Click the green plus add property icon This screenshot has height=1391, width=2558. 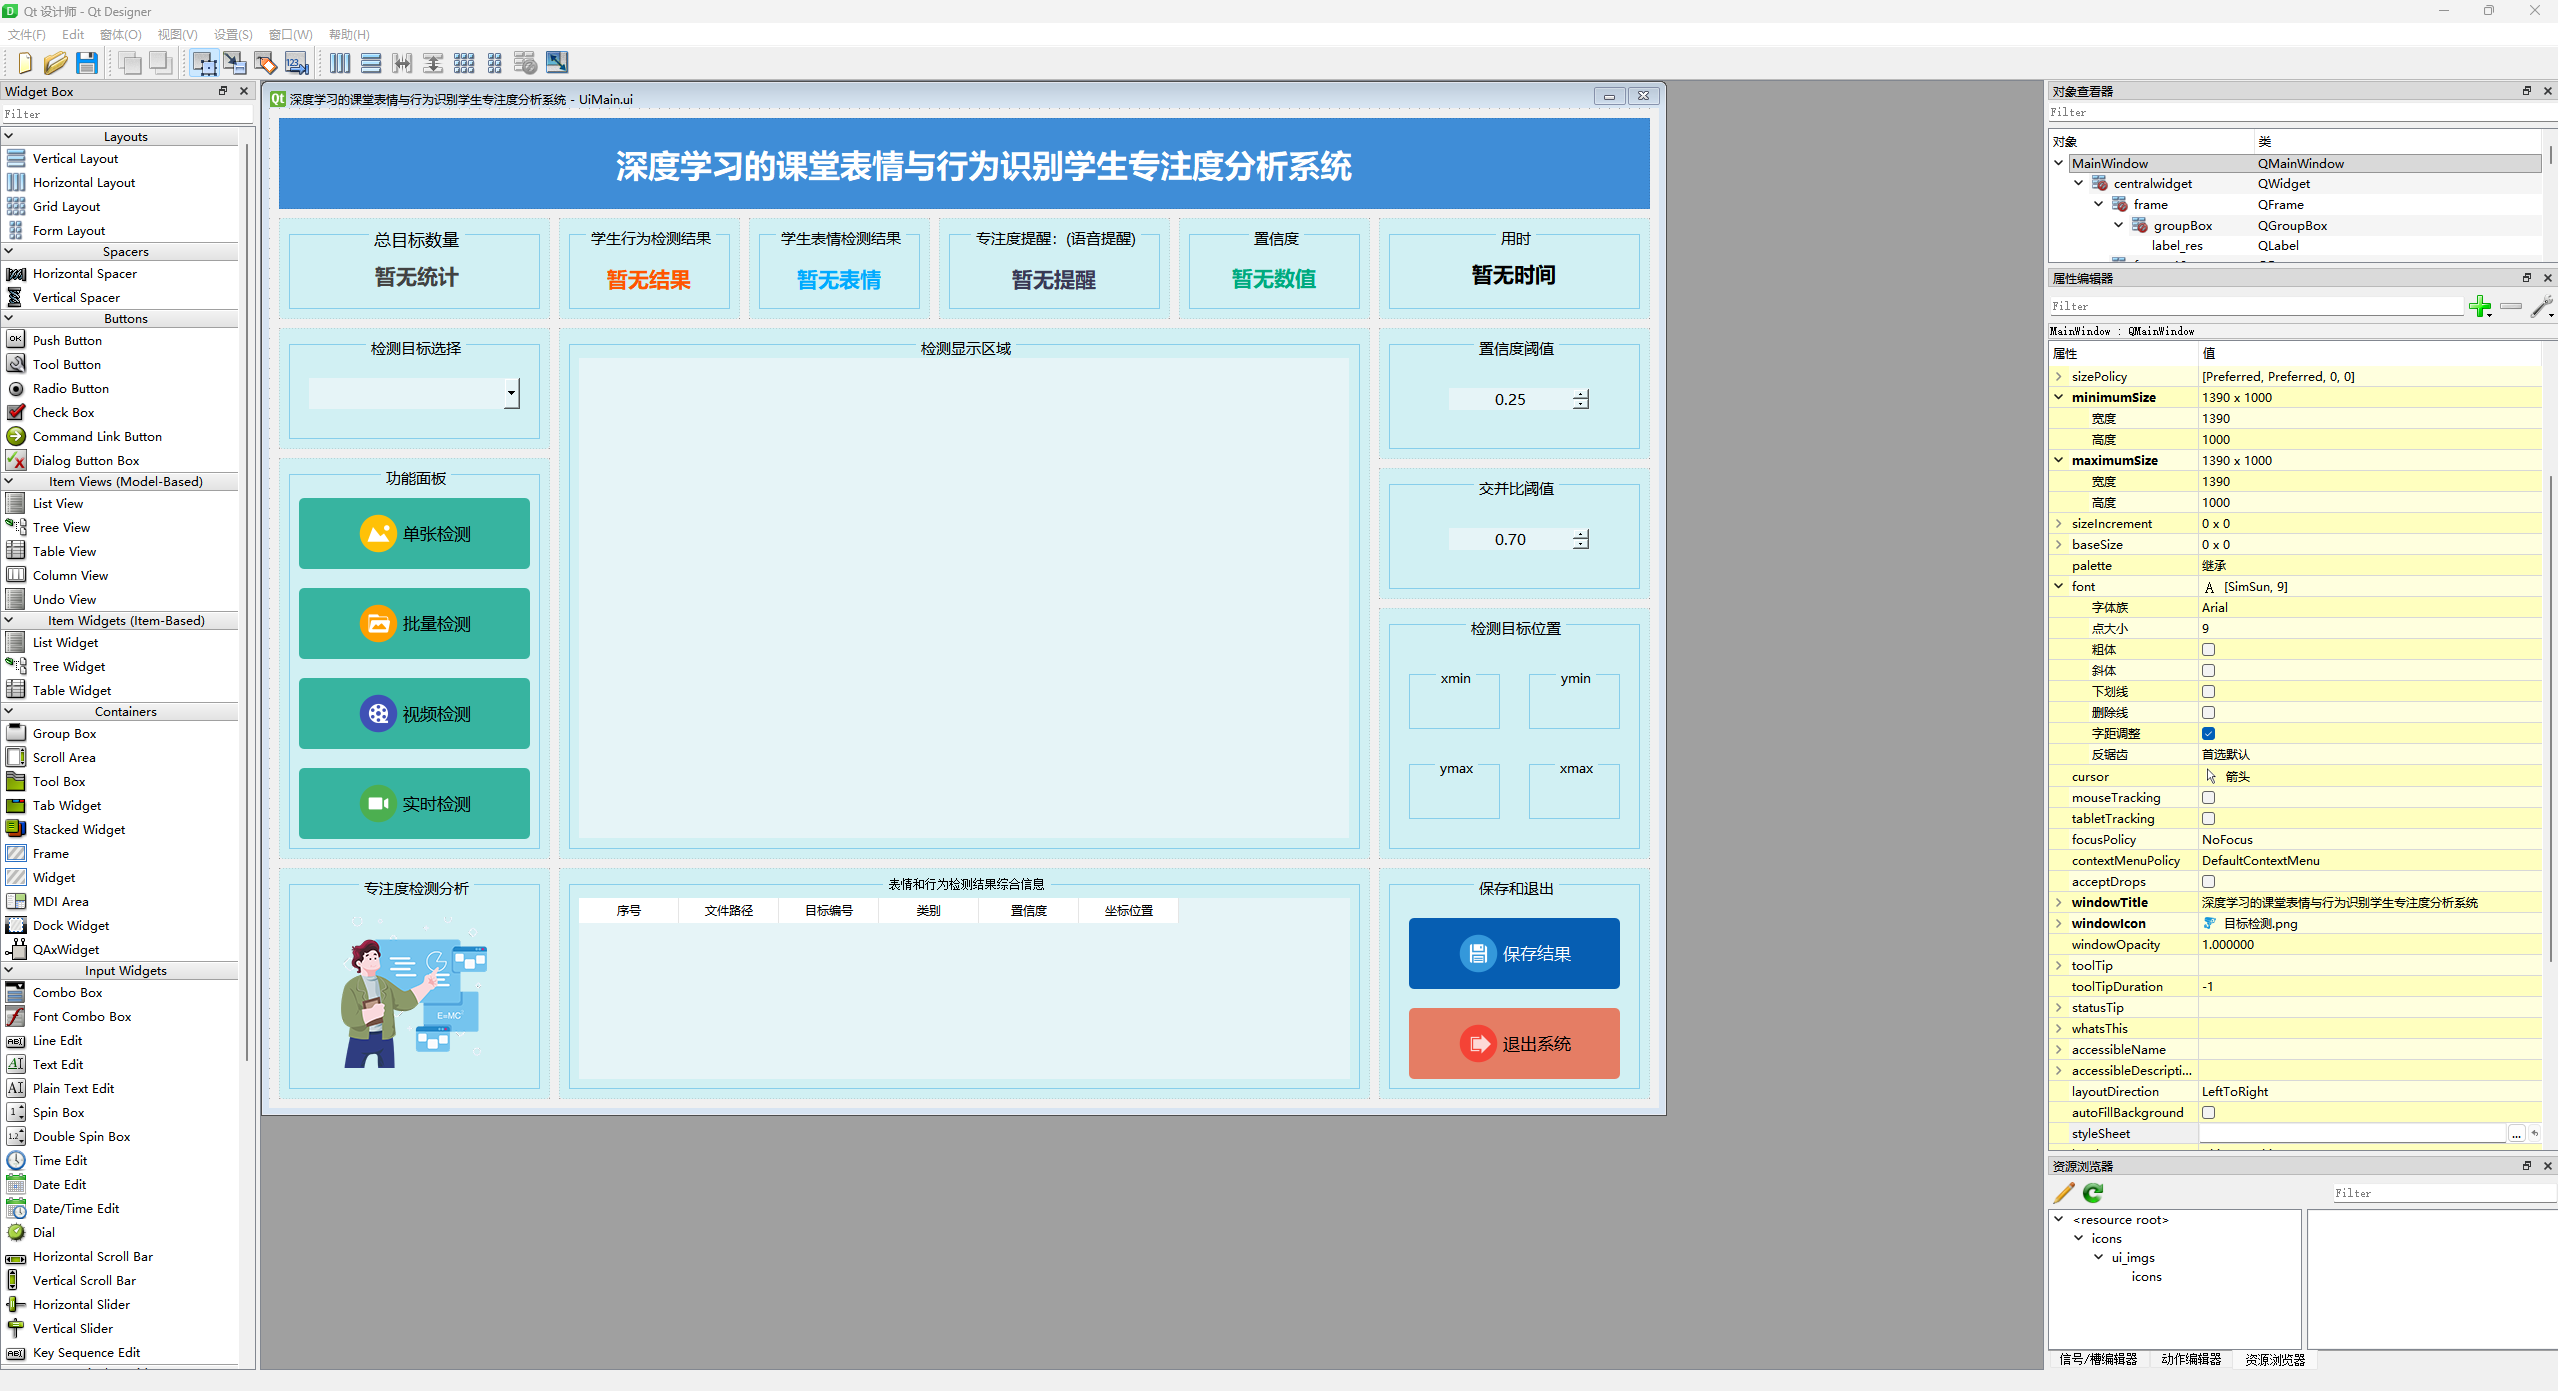(x=2479, y=307)
